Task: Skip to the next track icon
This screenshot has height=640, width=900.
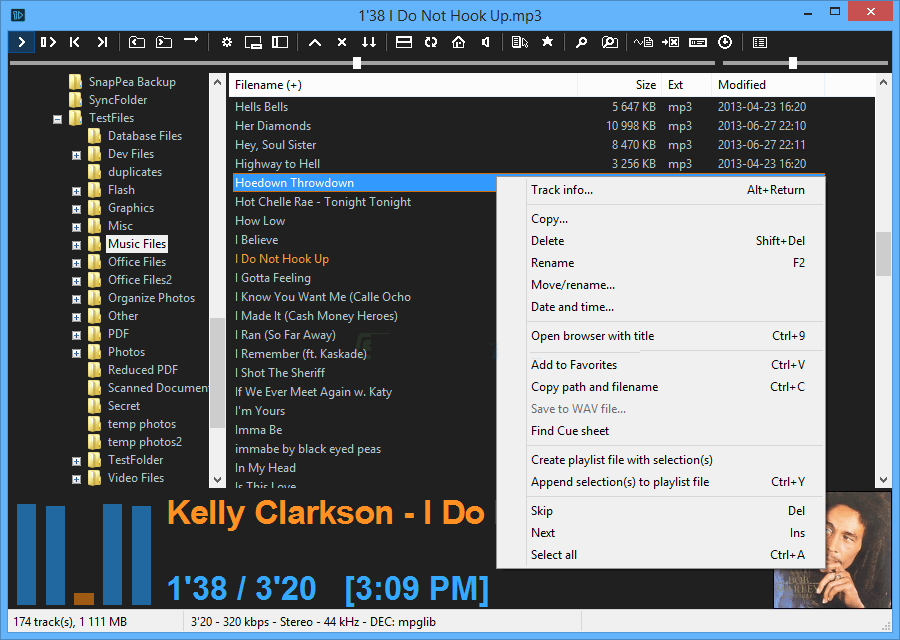Action: [x=102, y=42]
